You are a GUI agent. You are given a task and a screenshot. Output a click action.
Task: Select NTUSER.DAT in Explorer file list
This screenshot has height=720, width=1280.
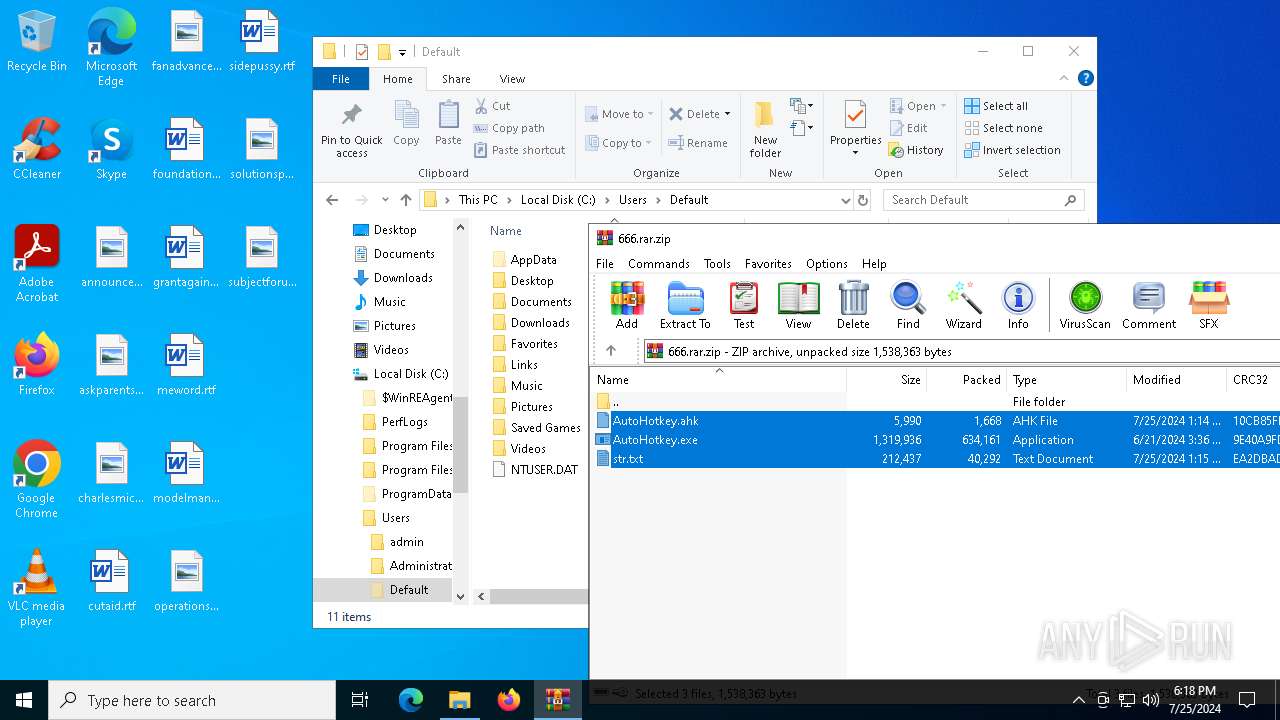point(544,469)
